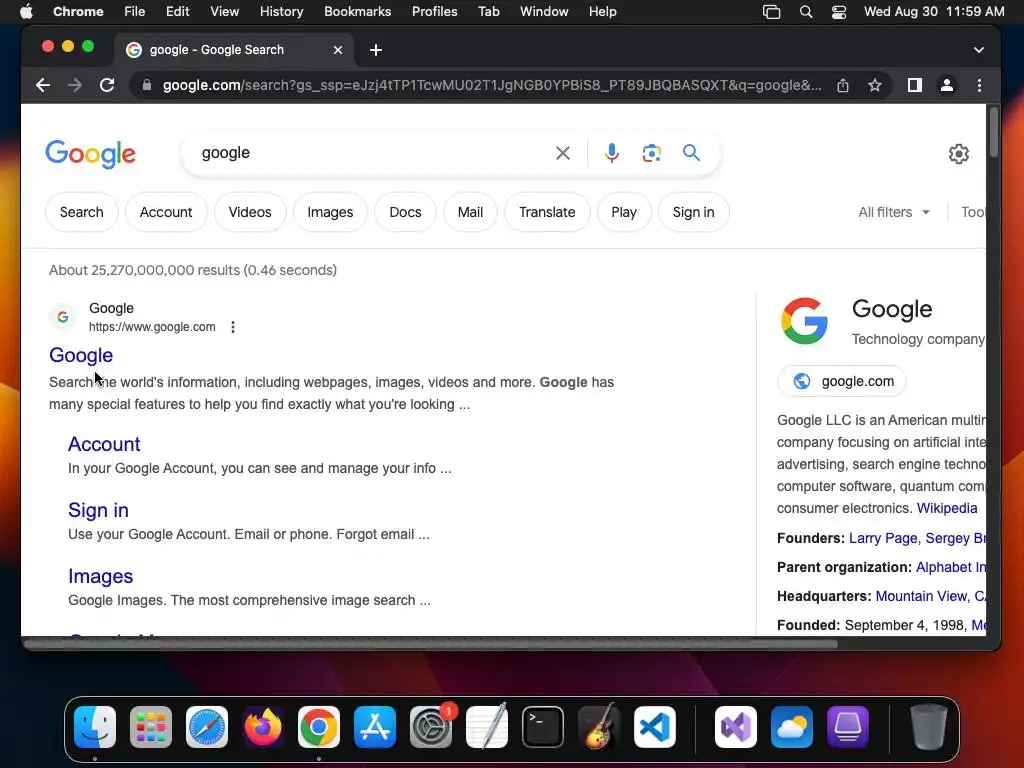The image size is (1024, 768).
Task: Open Terminal from the dock
Action: click(543, 727)
